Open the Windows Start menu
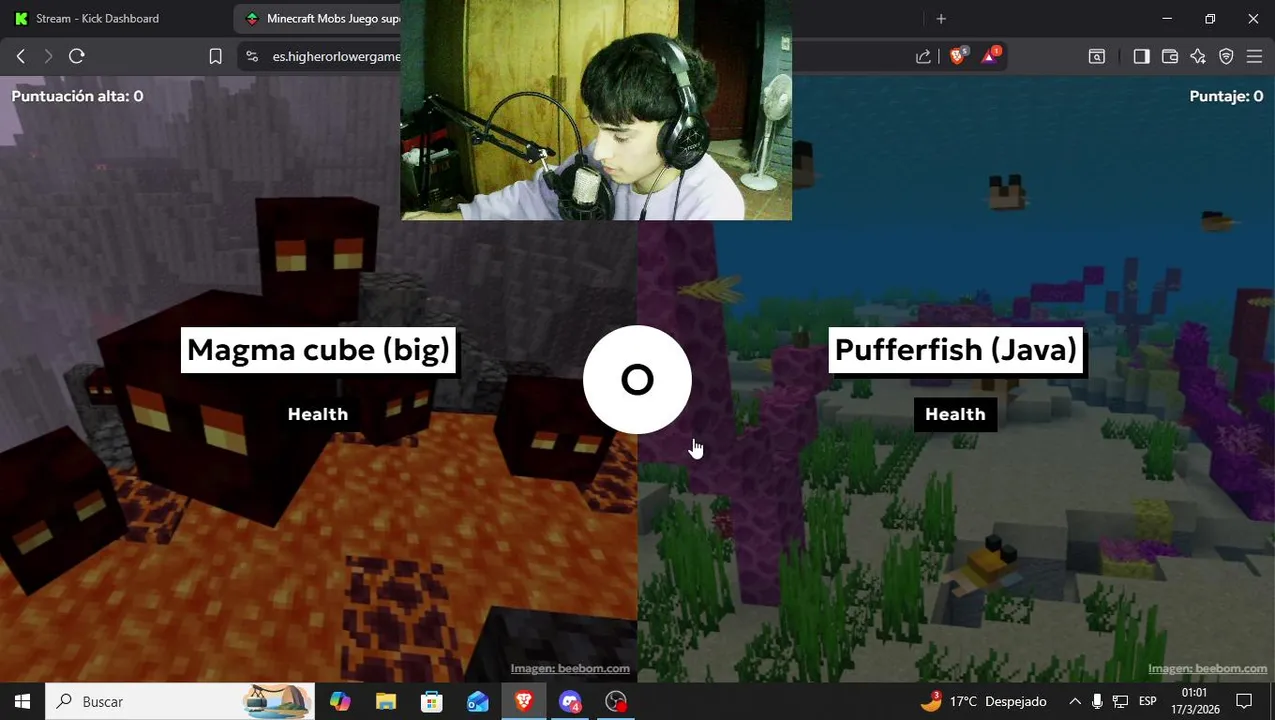The height and width of the screenshot is (720, 1275). [22, 702]
